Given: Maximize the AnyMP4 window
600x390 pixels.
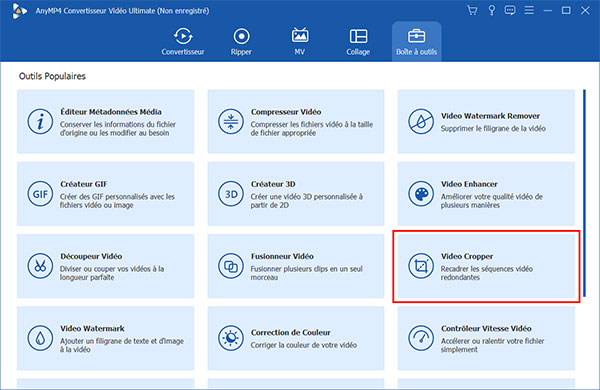Looking at the screenshot, I should (566, 10).
